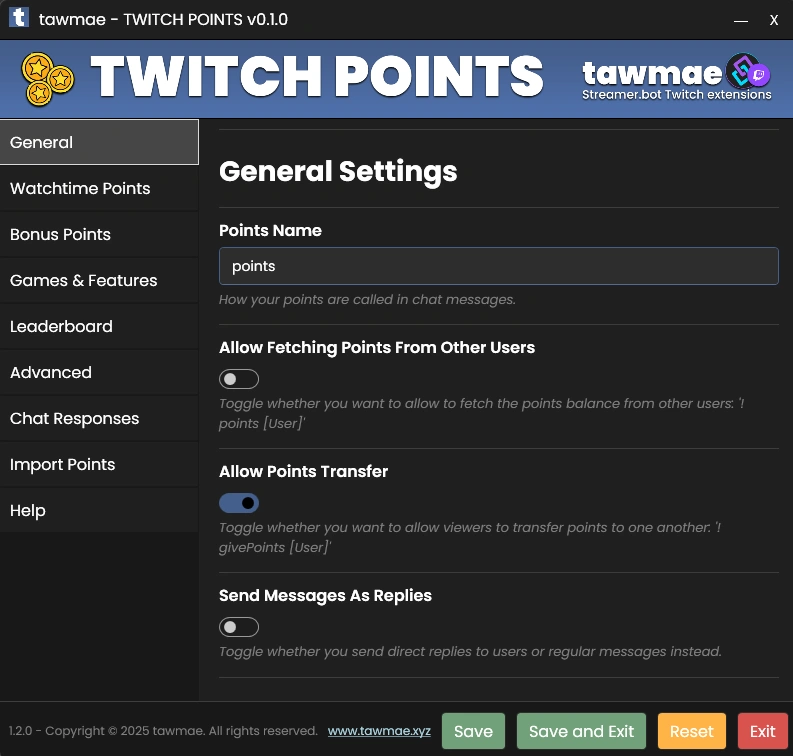Disable the Allow Points Transfer switch
Image resolution: width=793 pixels, height=756 pixels.
[x=239, y=503]
